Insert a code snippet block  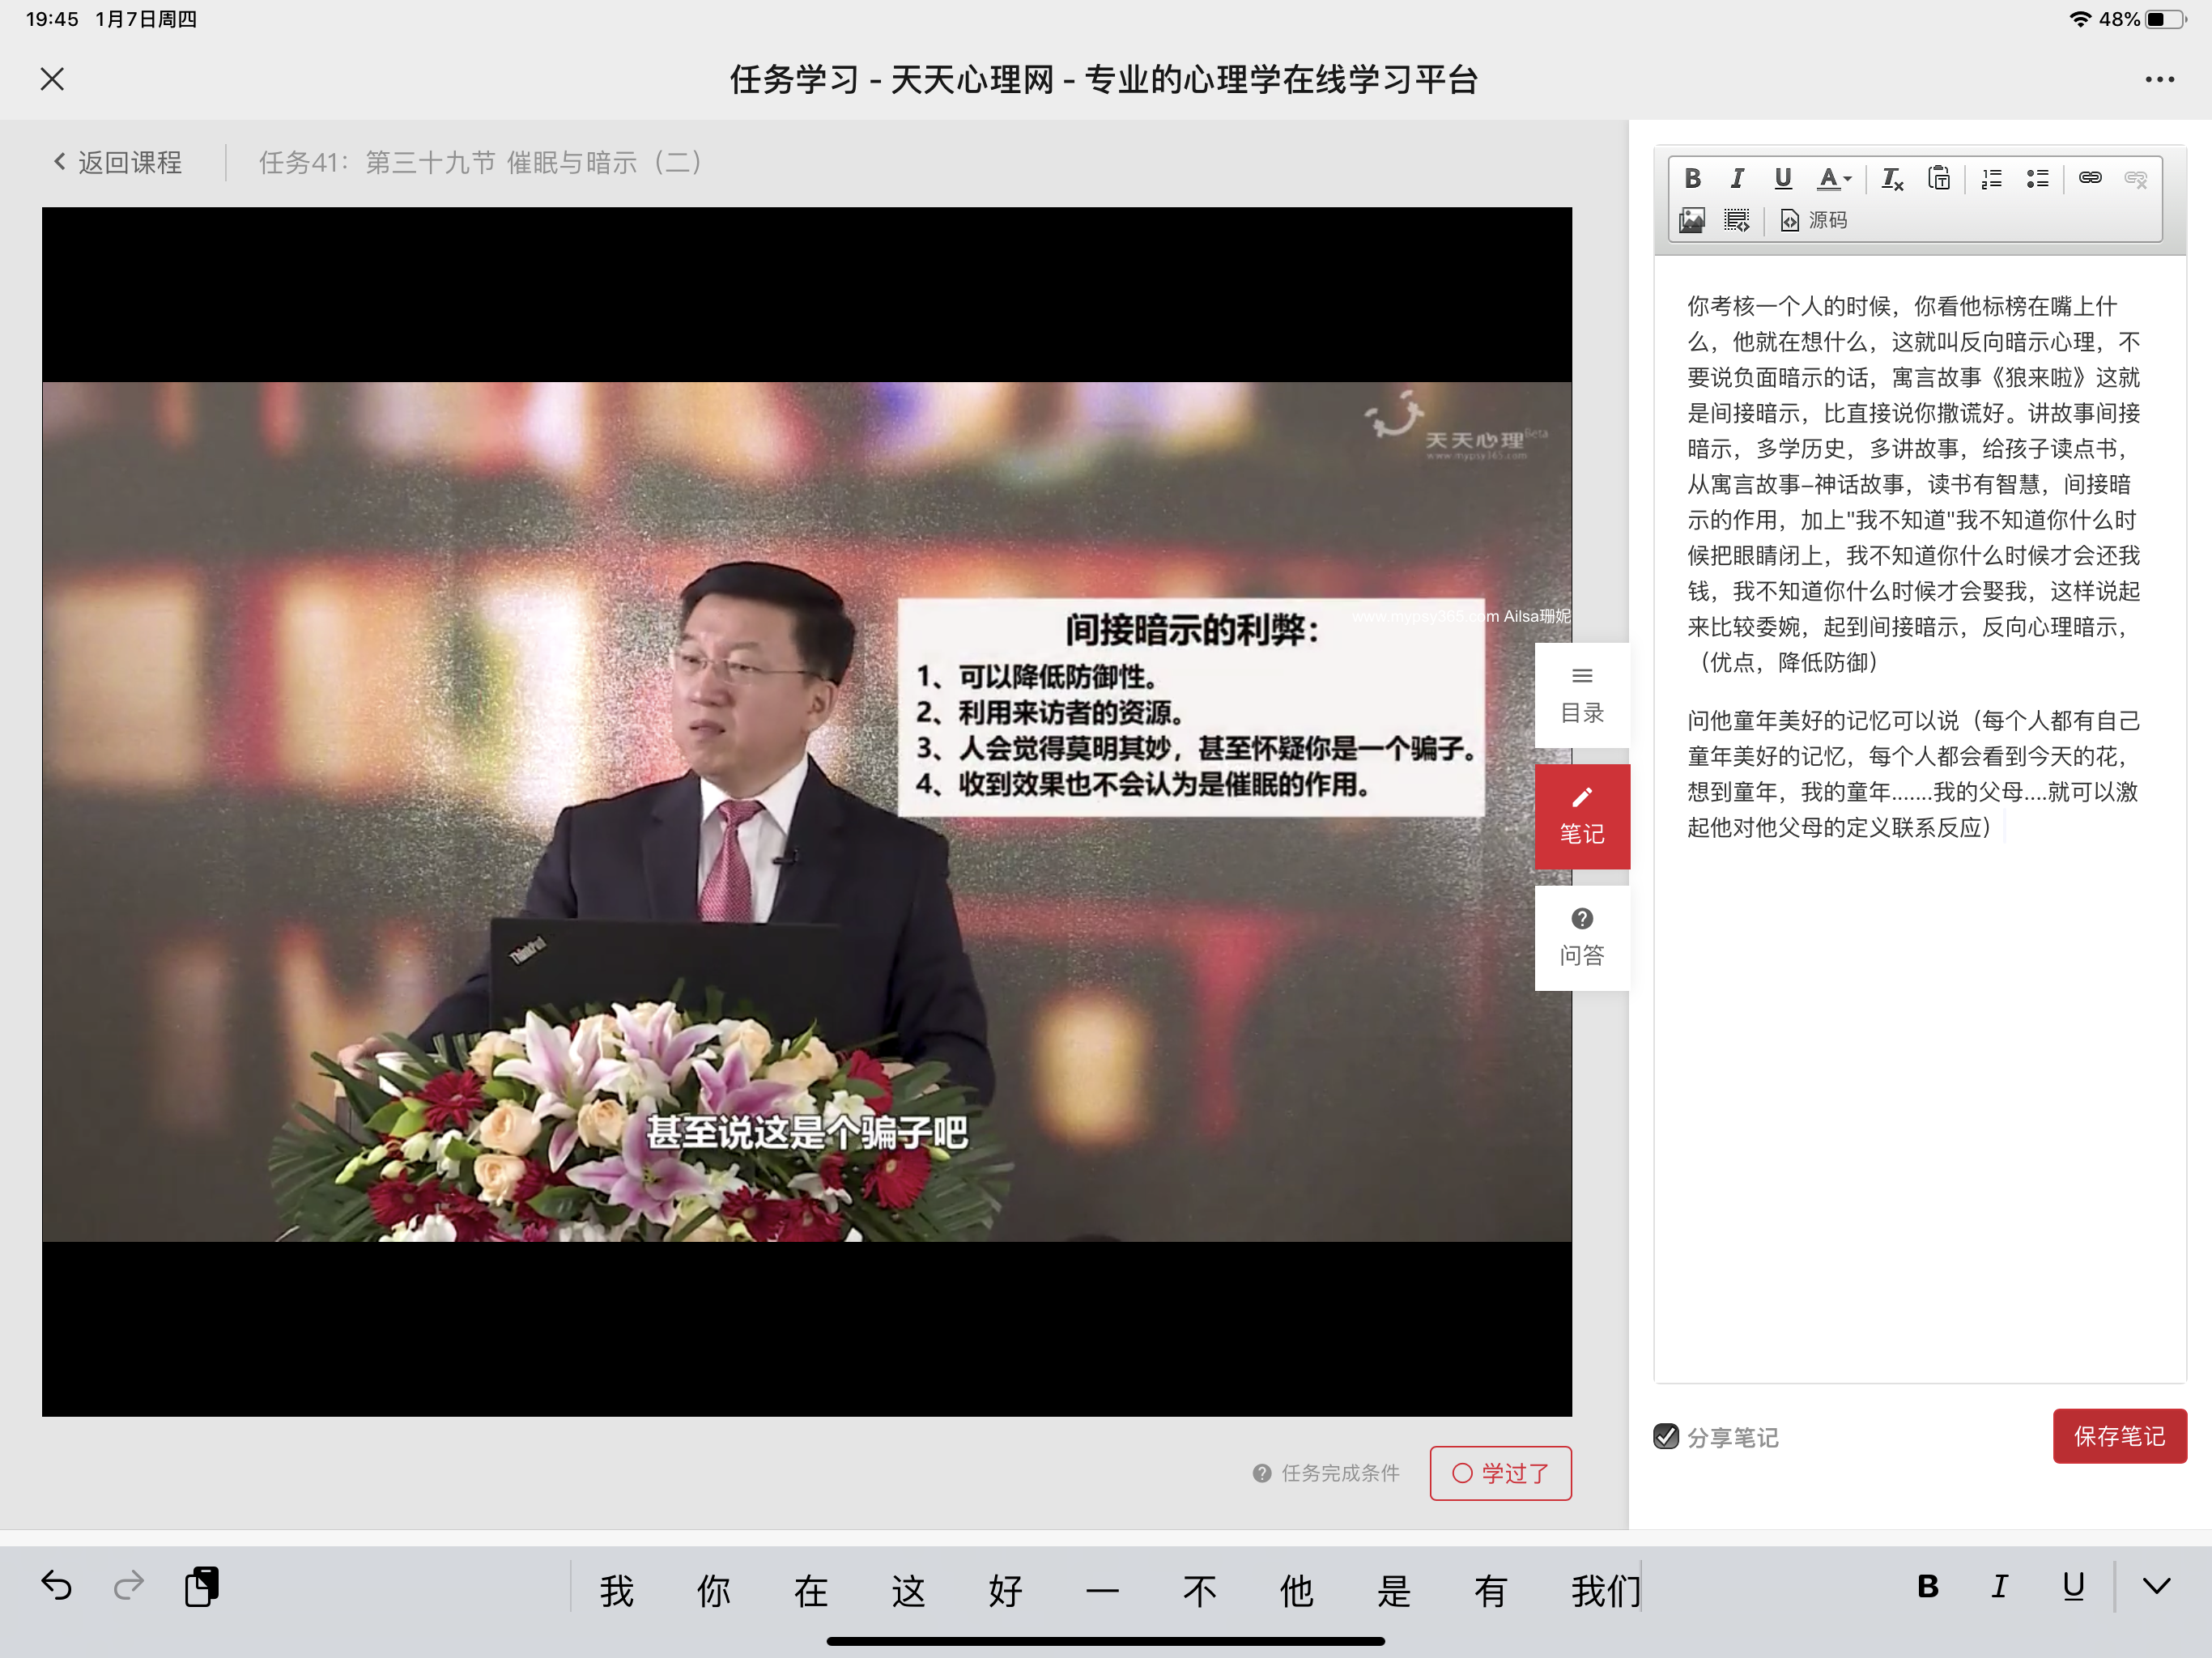tap(1737, 221)
